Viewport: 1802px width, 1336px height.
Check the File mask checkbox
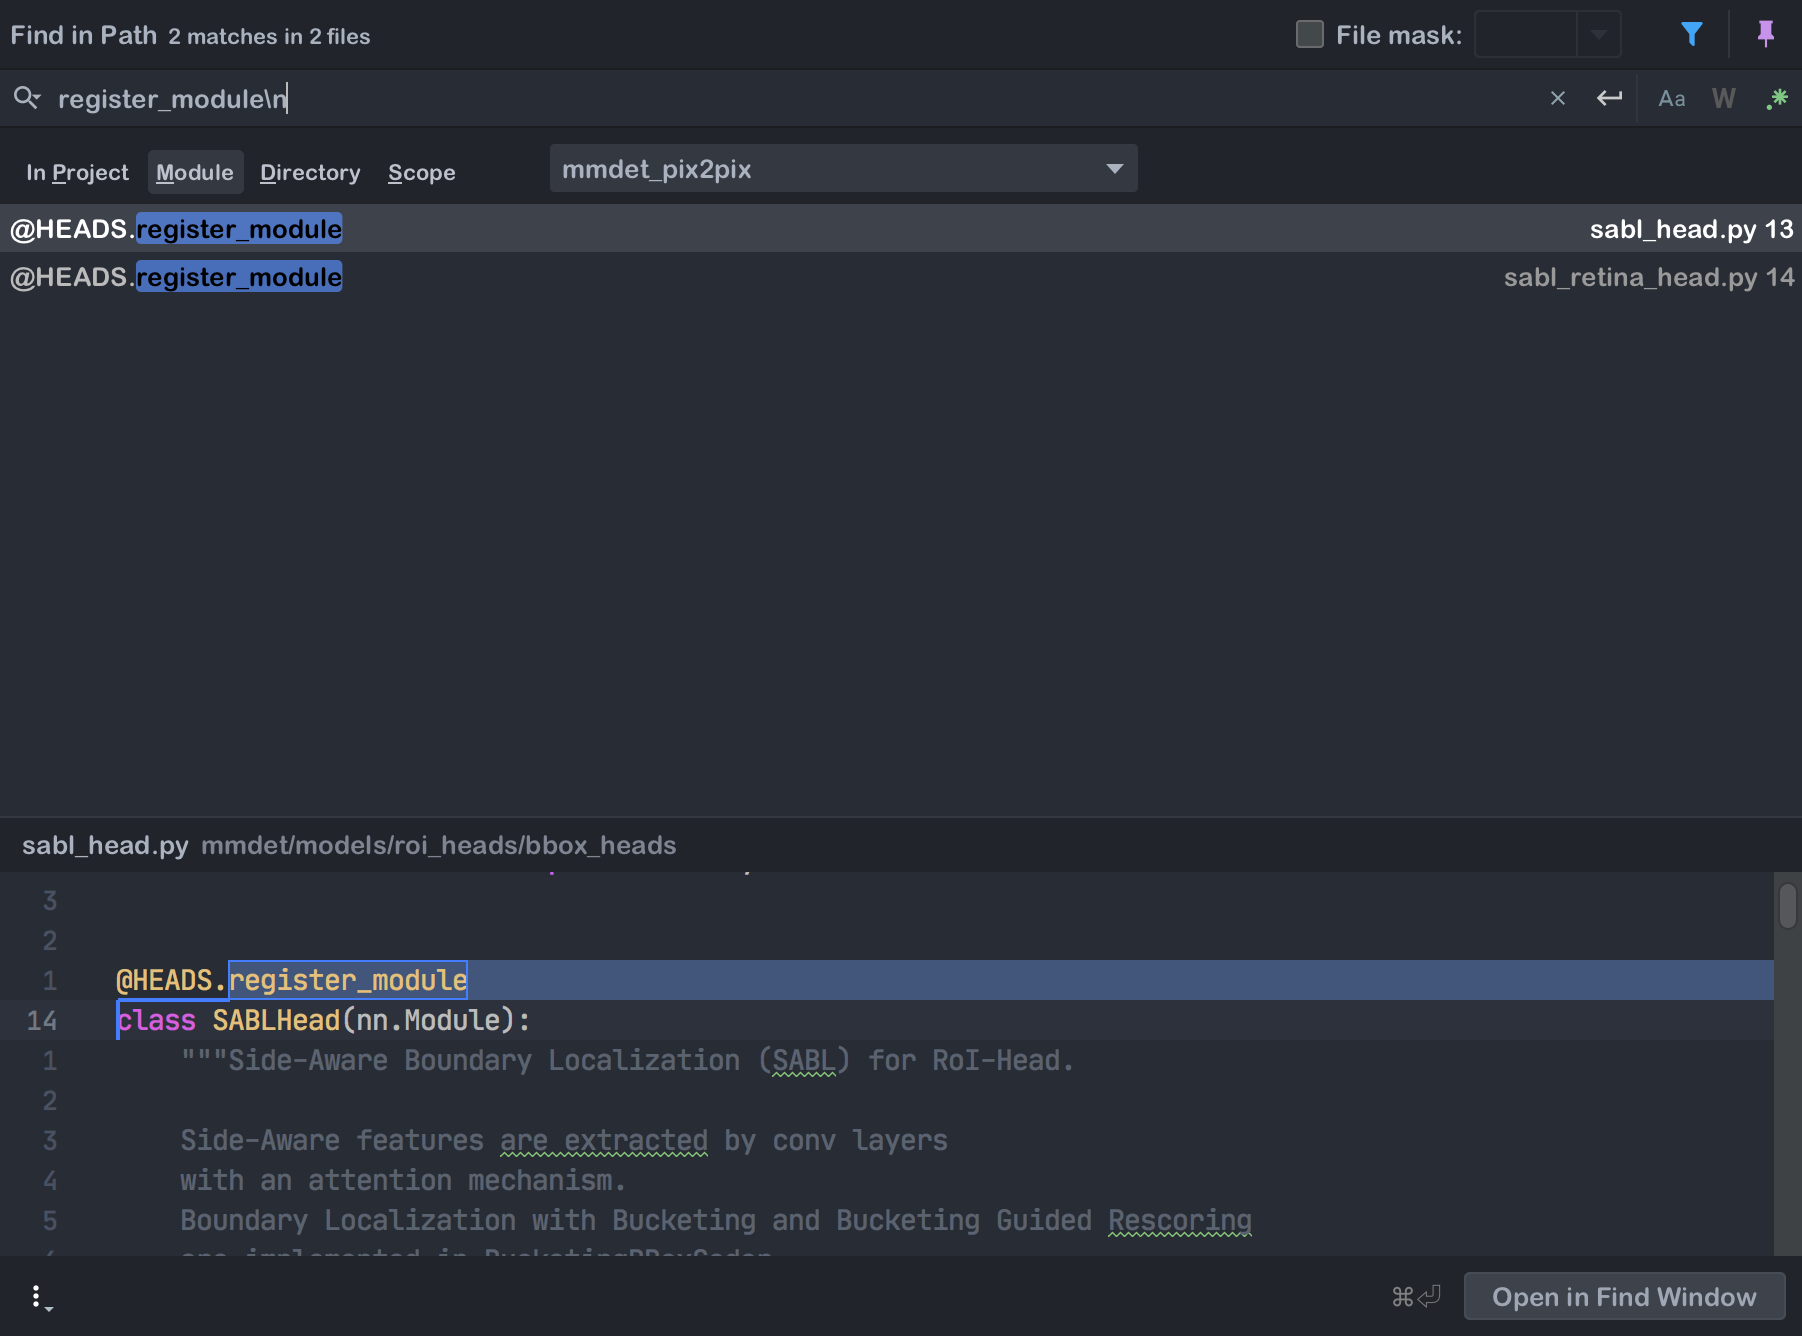tap(1308, 33)
